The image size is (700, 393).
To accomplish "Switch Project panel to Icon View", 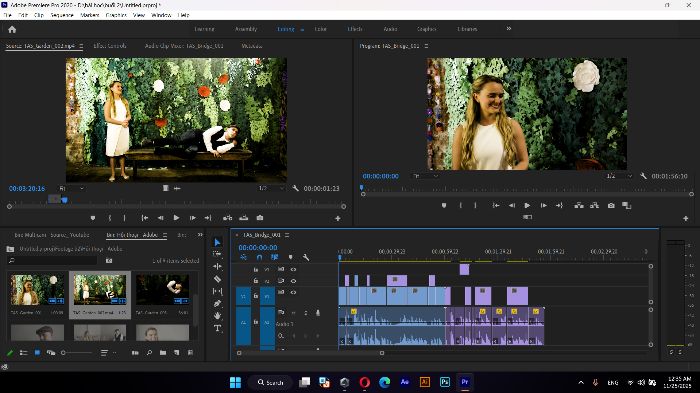I will [x=38, y=353].
